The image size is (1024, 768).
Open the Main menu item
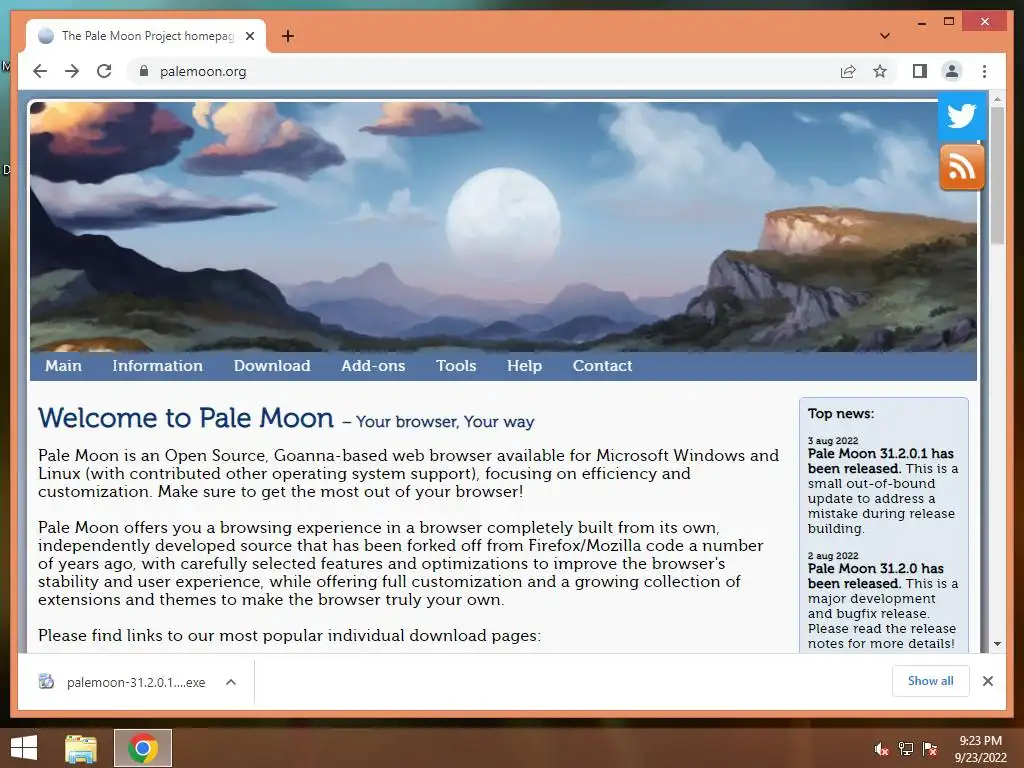[x=63, y=366]
